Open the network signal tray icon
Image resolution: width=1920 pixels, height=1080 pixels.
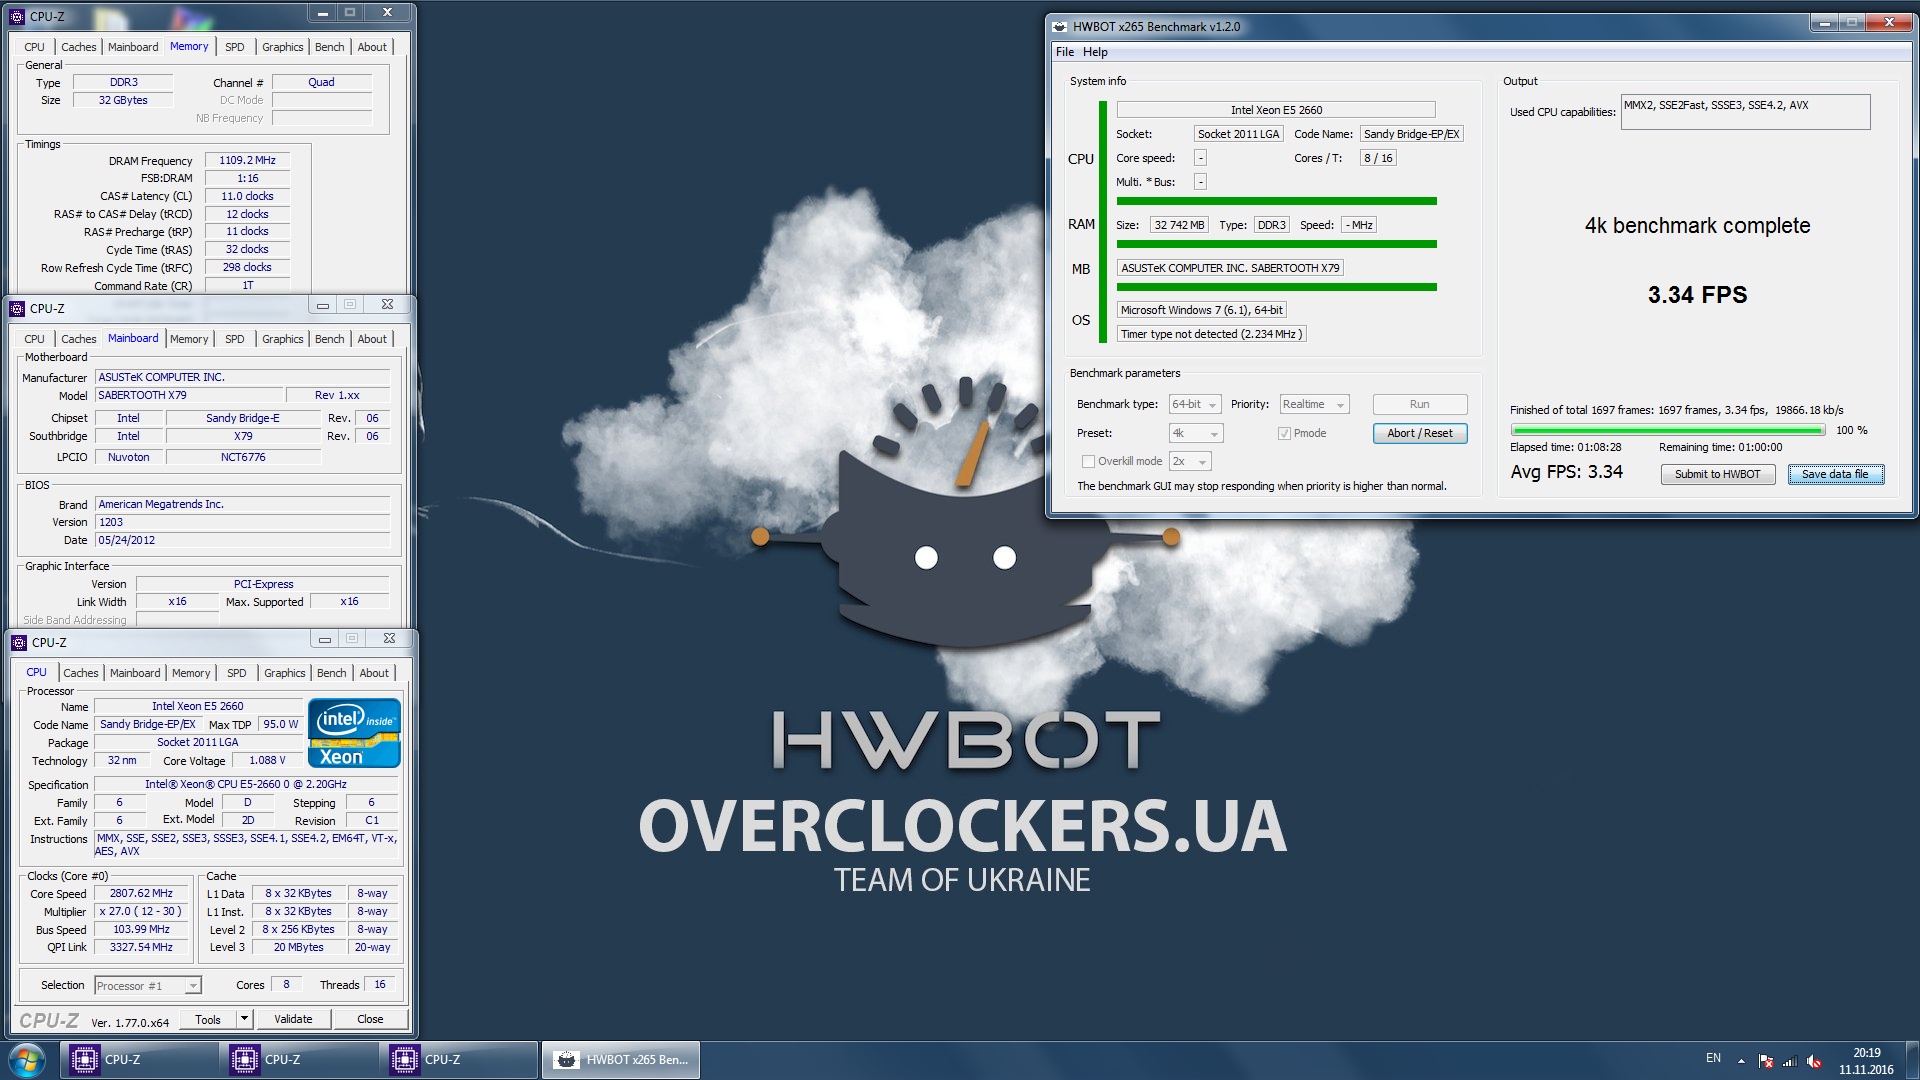click(1789, 1061)
